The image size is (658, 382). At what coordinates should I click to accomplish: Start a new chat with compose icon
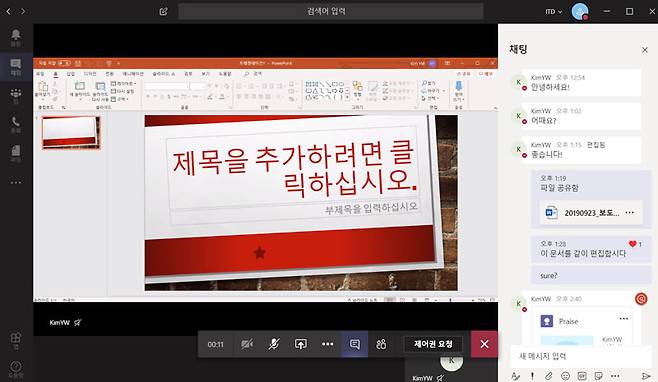164,11
